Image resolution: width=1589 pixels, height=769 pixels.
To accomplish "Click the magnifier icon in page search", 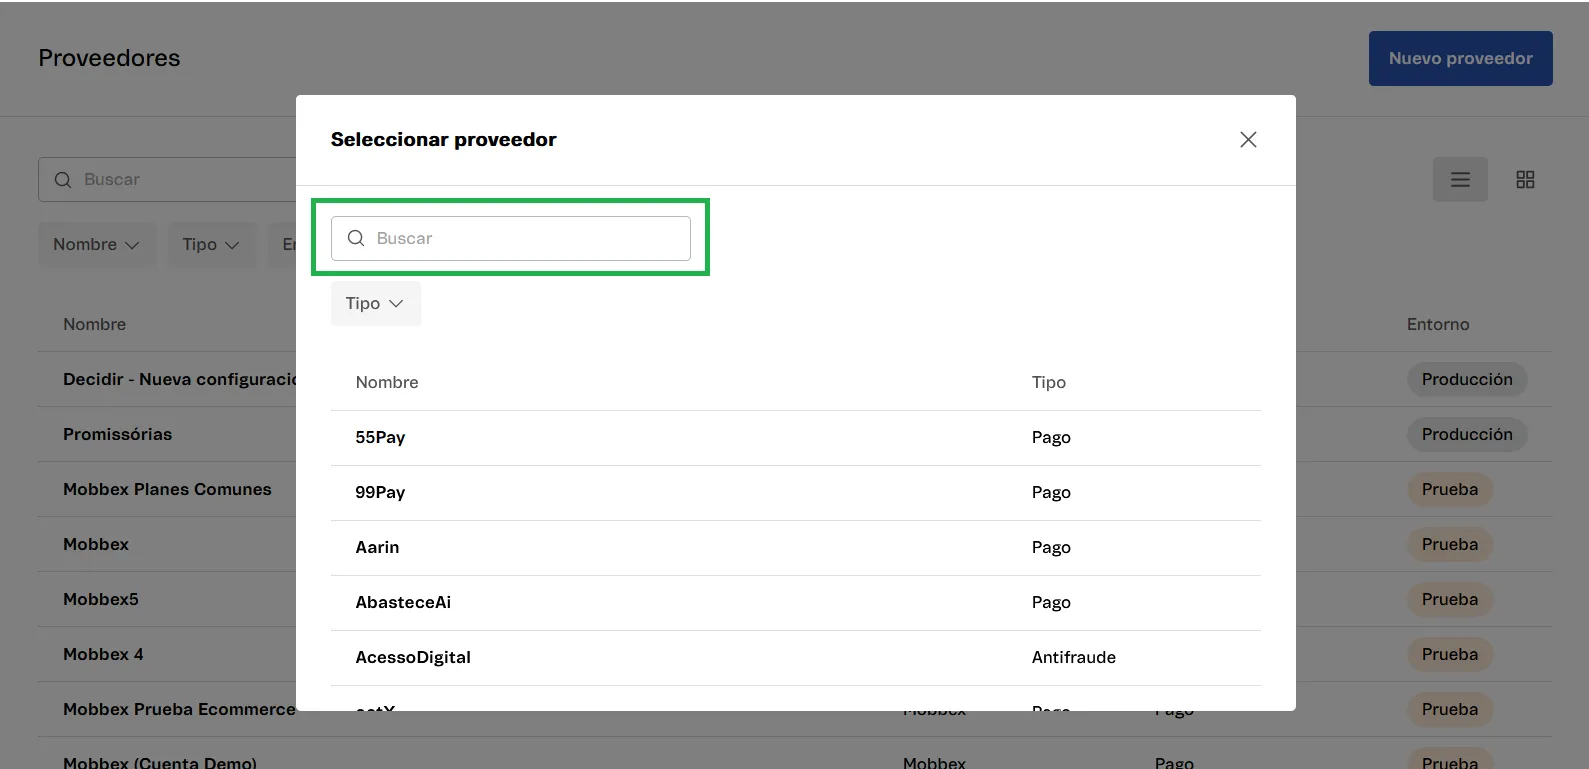I will tap(63, 180).
